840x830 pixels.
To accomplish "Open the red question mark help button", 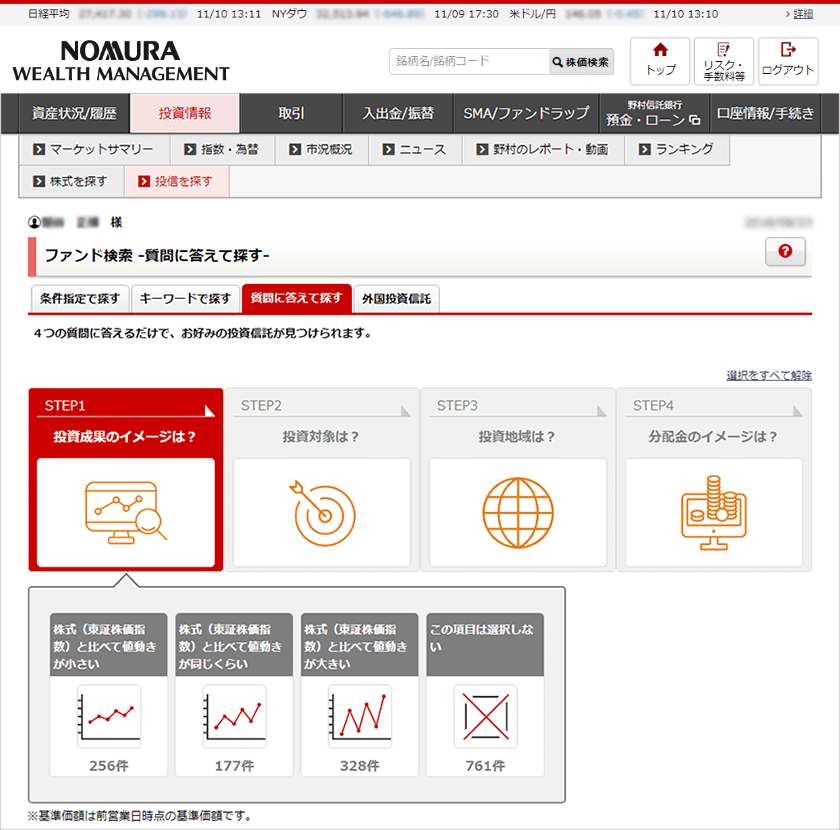I will click(785, 253).
